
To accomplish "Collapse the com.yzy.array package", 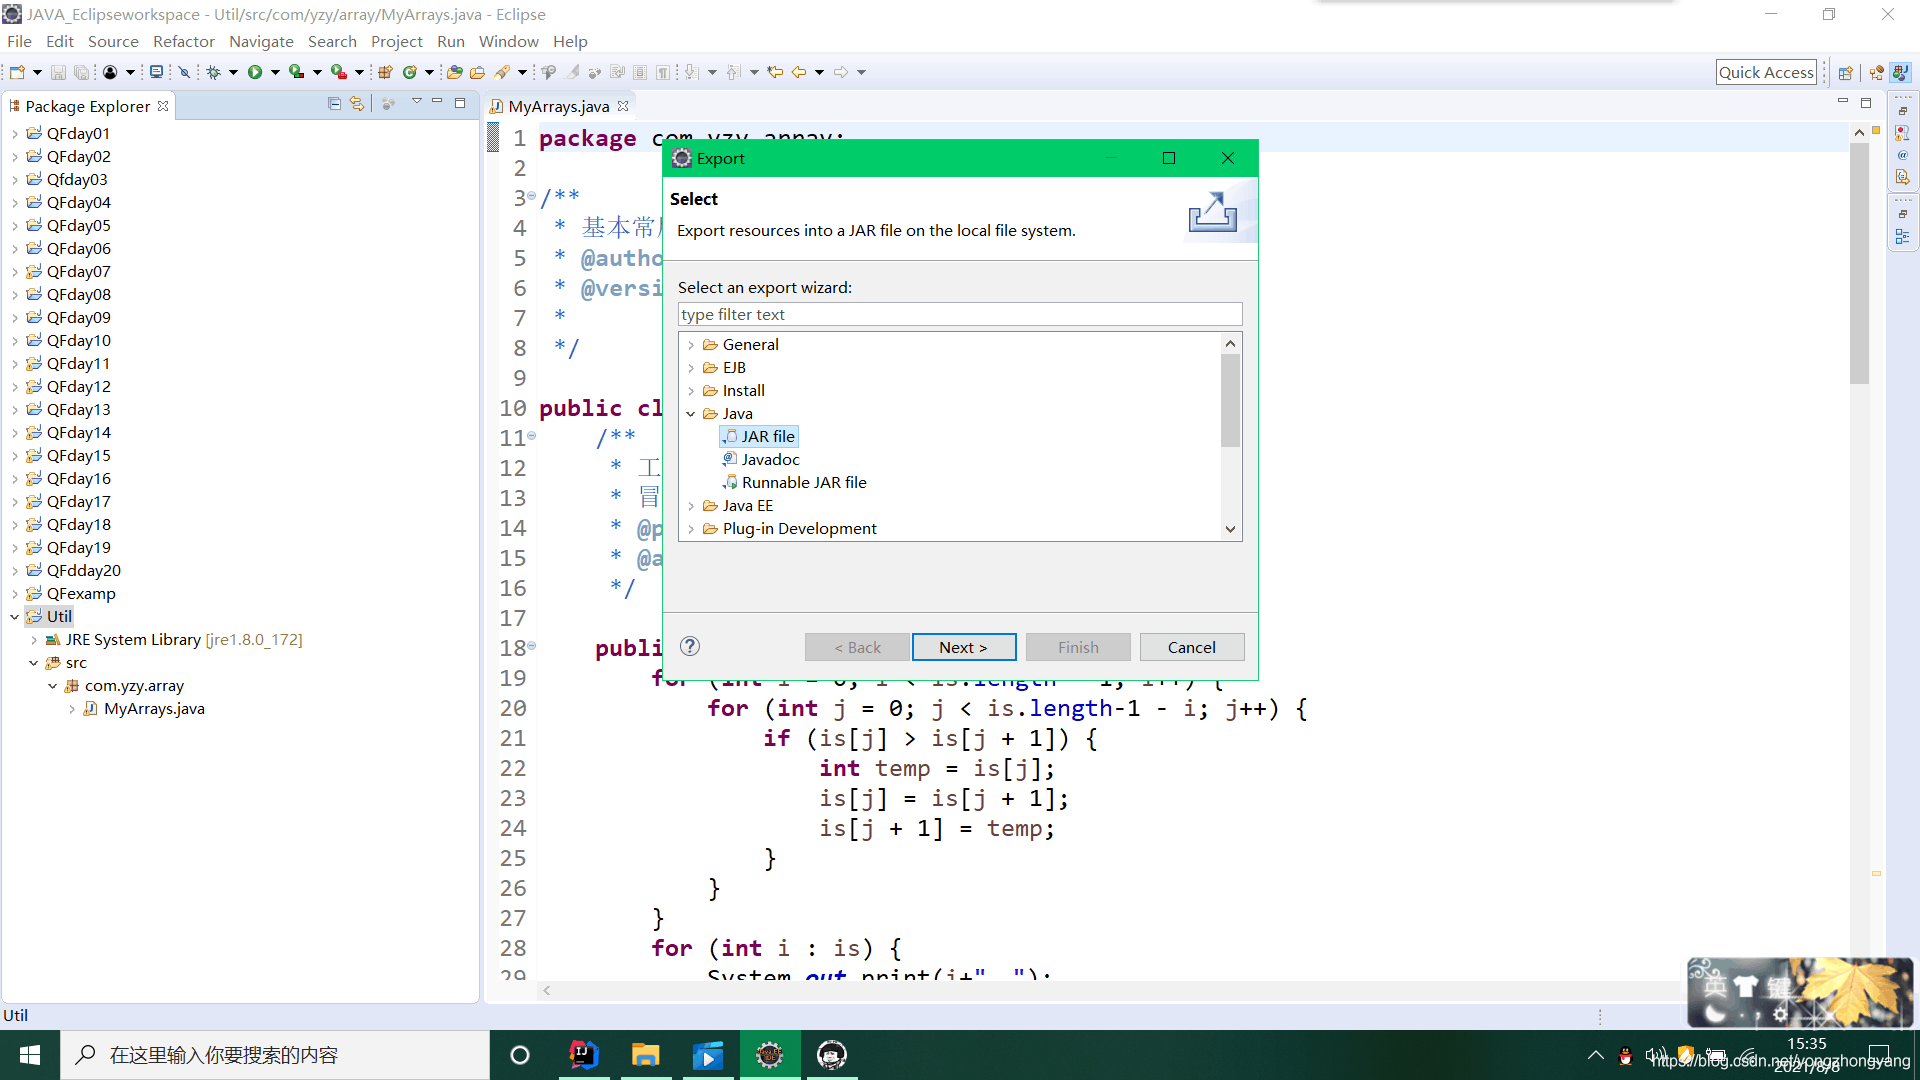I will pos(53,686).
